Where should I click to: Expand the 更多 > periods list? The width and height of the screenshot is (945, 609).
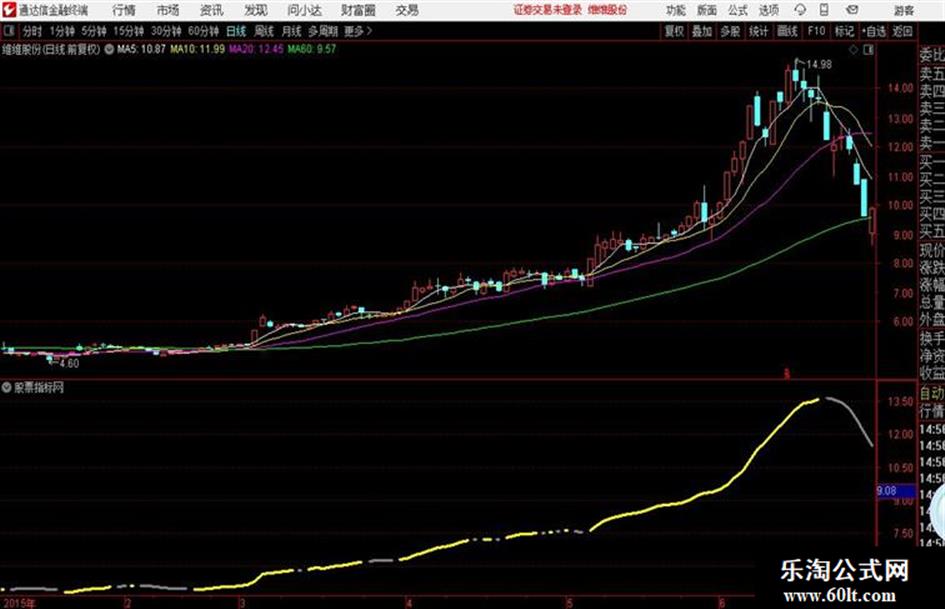(x=358, y=31)
